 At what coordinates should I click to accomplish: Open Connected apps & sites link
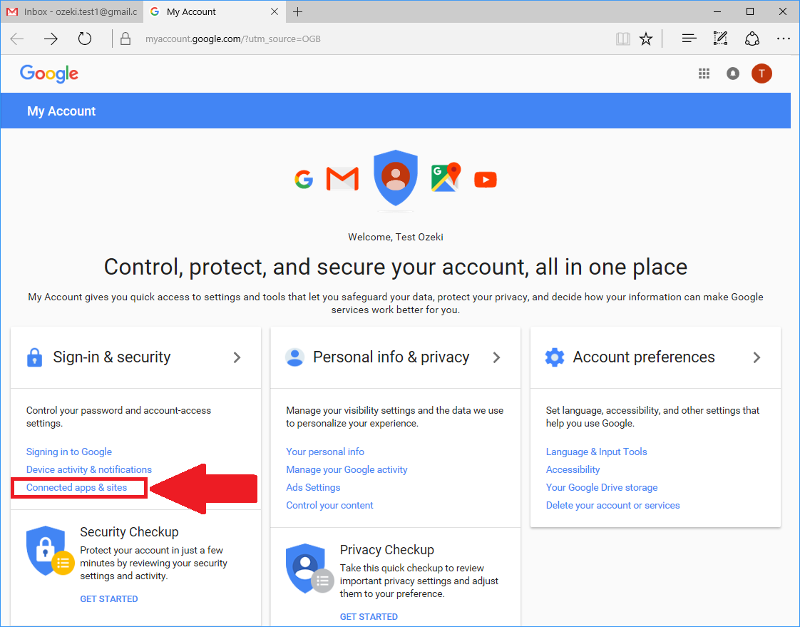[77, 488]
